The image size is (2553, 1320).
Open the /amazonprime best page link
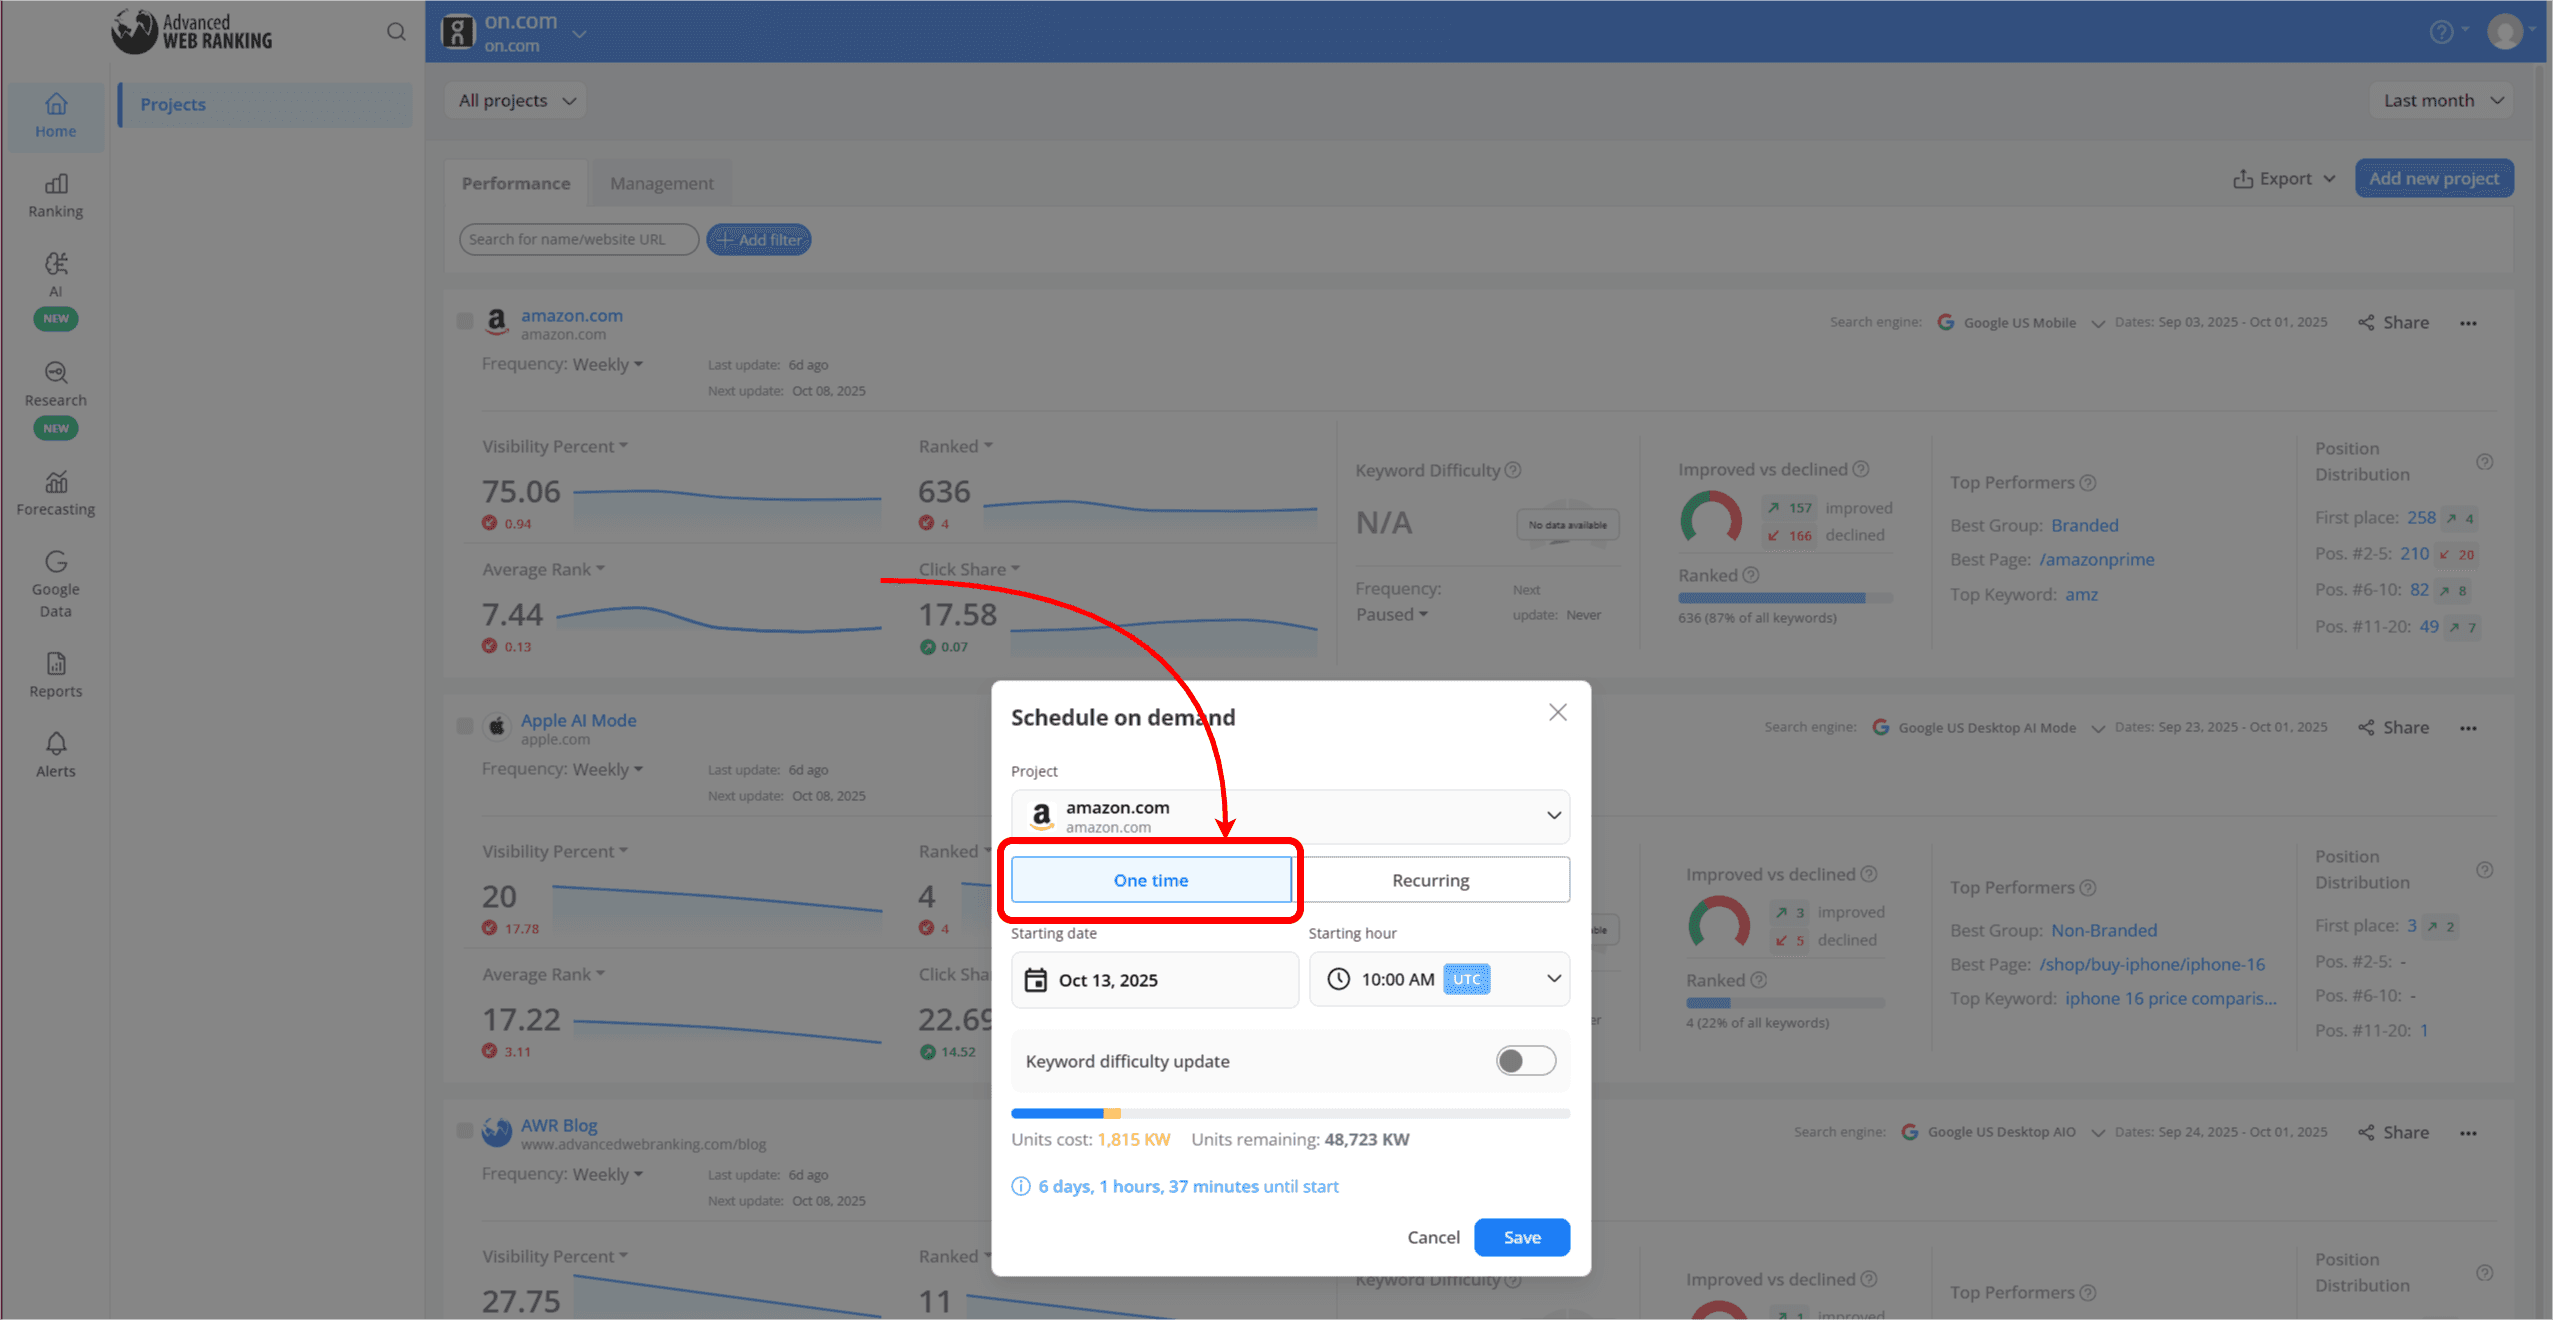tap(2097, 560)
